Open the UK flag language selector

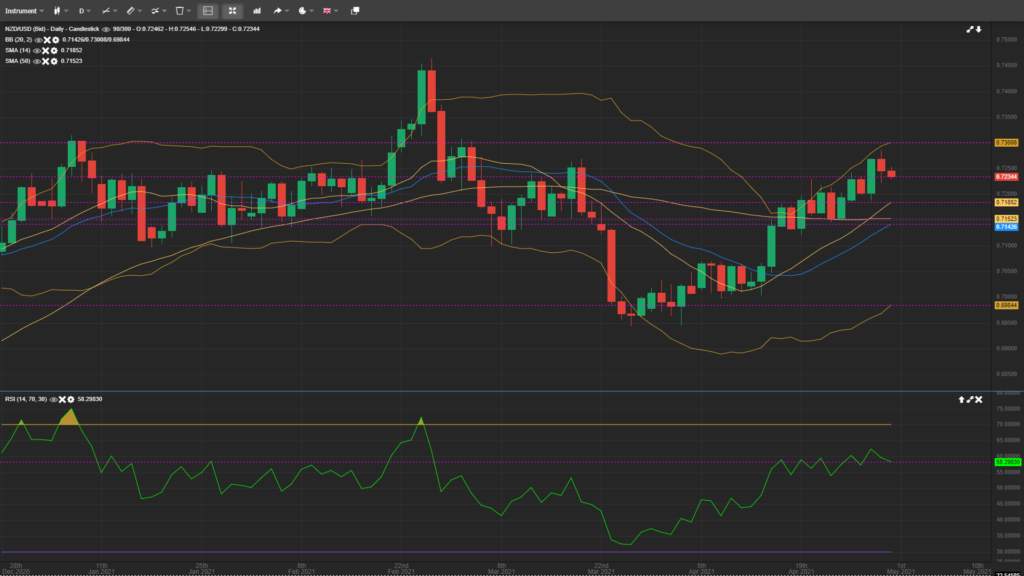click(330, 11)
